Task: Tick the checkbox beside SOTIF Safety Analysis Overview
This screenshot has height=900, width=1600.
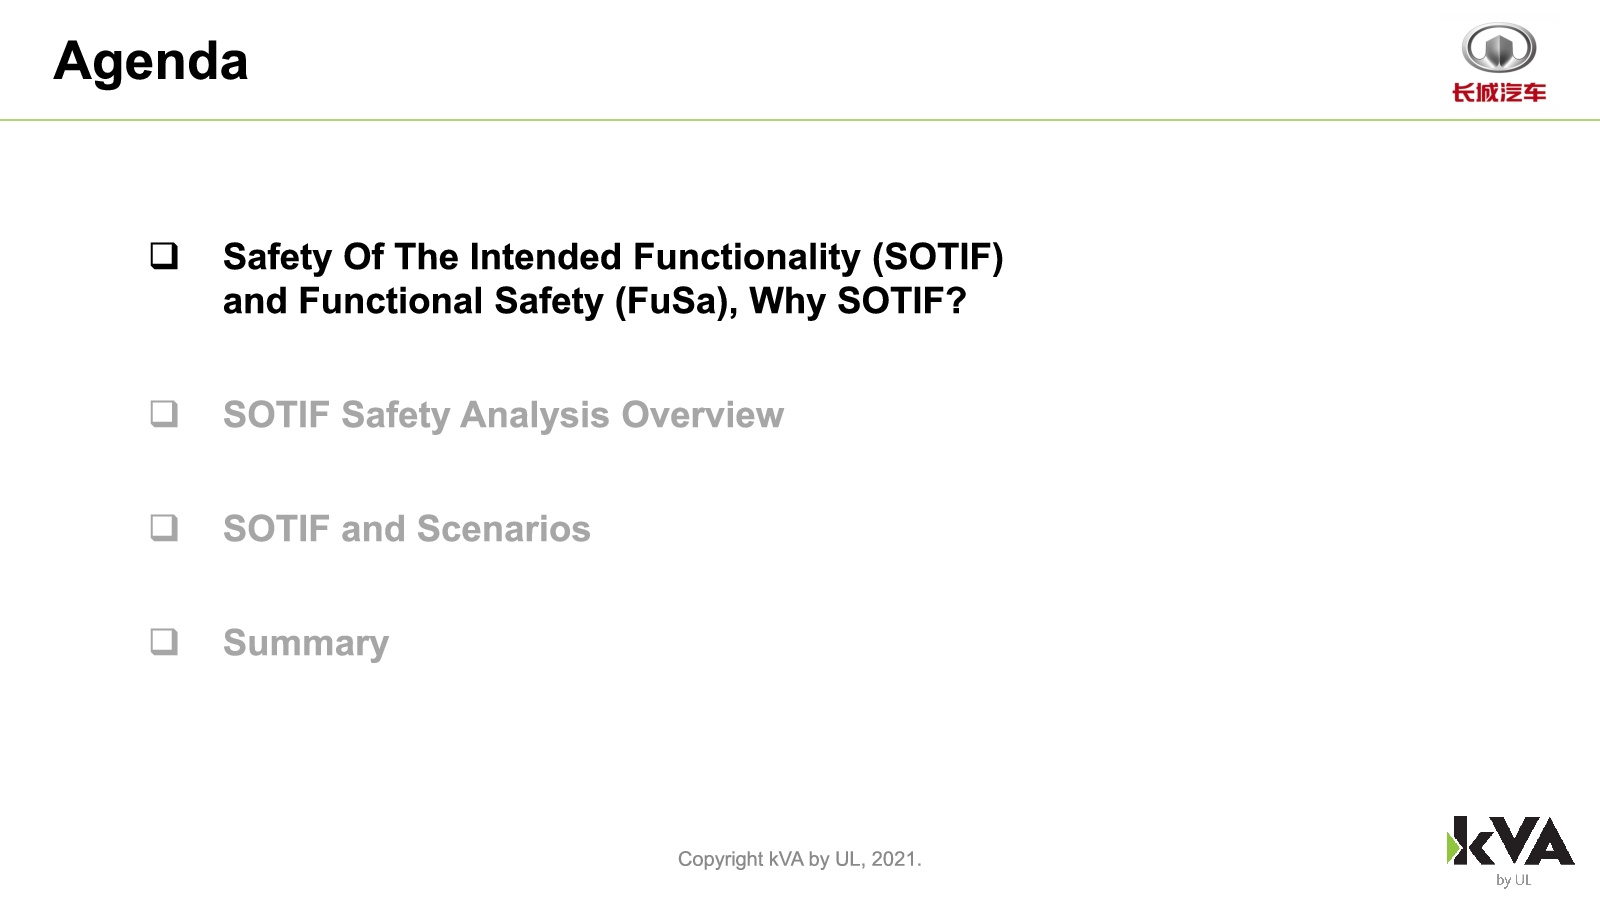Action: [164, 414]
